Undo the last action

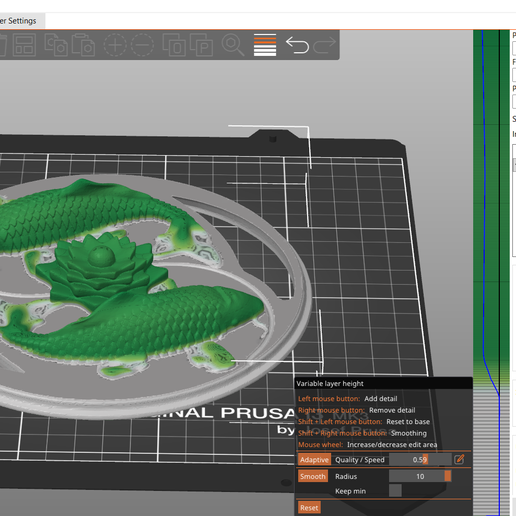click(297, 45)
